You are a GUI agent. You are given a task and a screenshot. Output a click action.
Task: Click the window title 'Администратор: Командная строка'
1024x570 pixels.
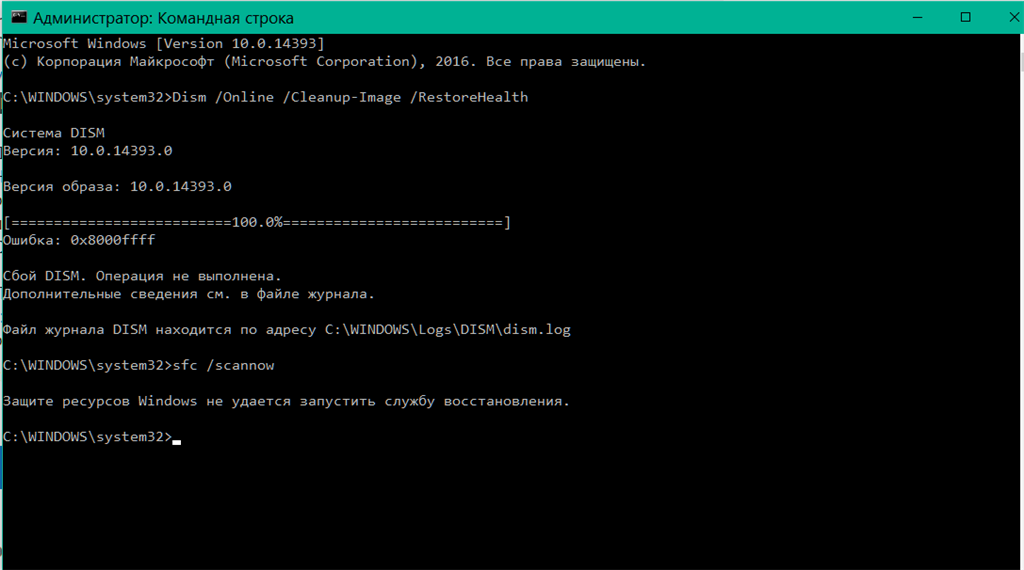click(x=163, y=18)
